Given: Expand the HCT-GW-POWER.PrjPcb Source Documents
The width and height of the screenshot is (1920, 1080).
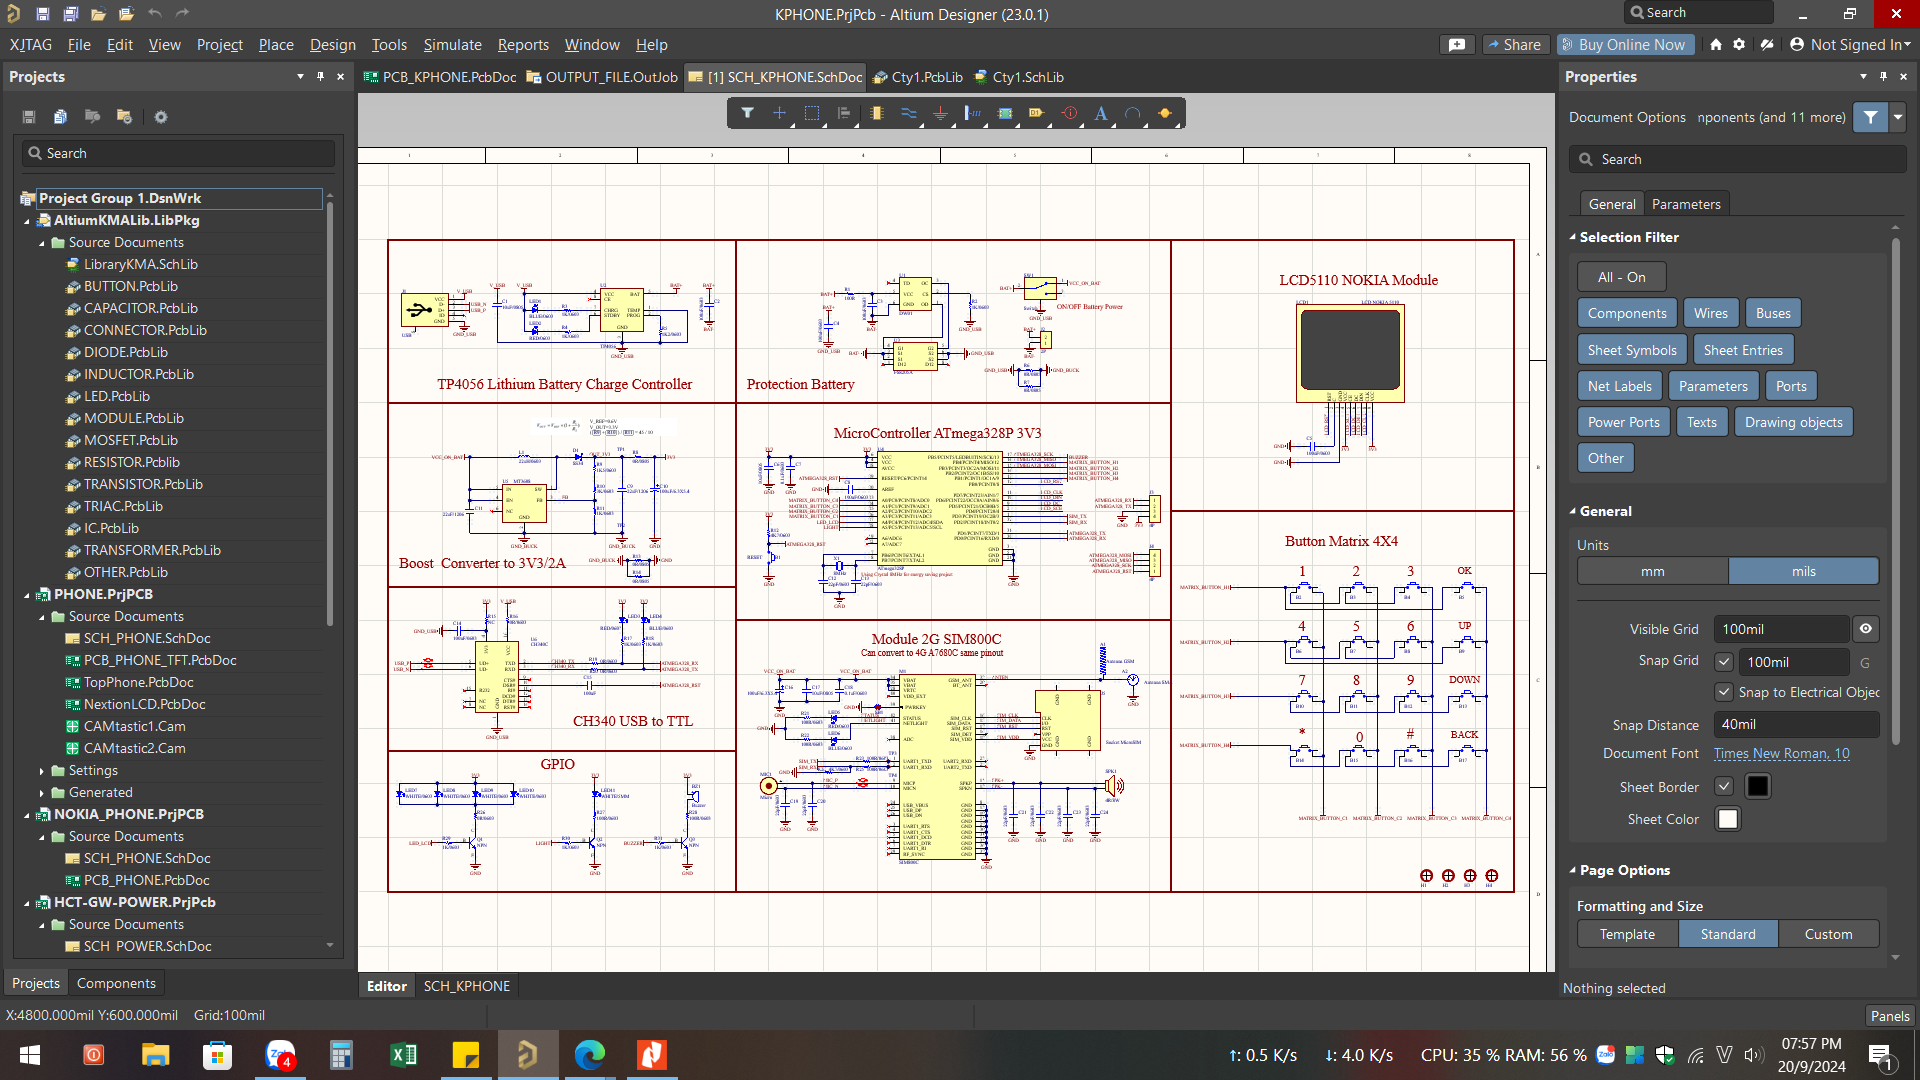Looking at the screenshot, I should 41,924.
